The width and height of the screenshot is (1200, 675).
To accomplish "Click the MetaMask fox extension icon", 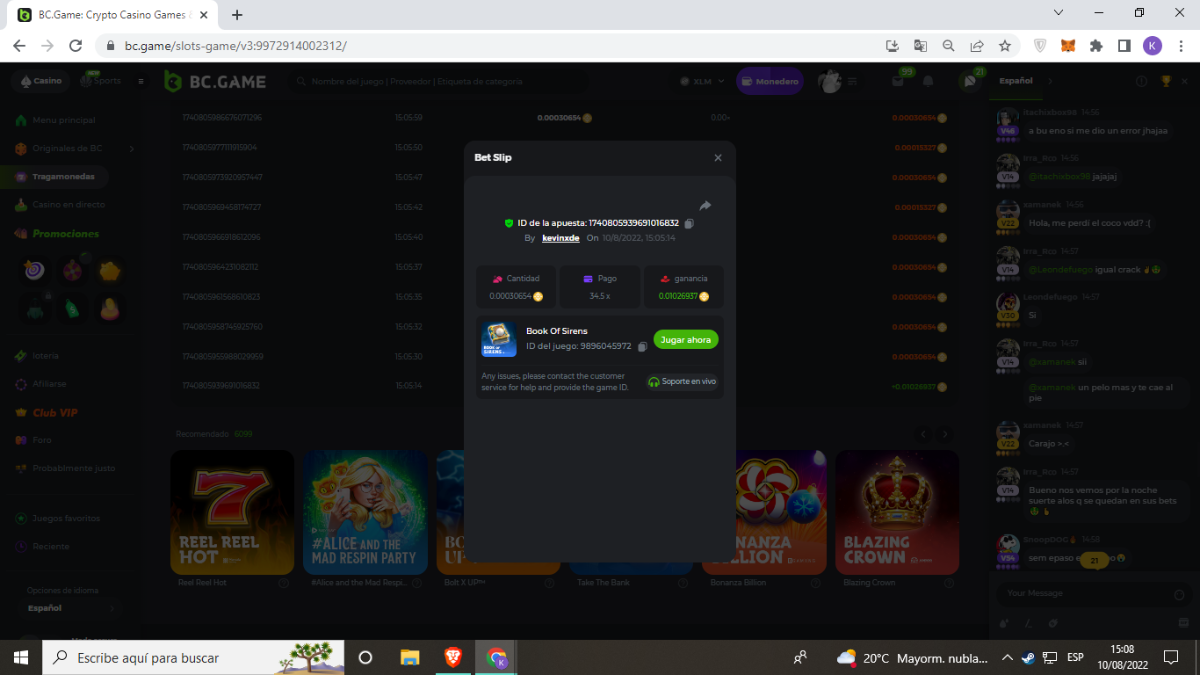I will 1068,46.
